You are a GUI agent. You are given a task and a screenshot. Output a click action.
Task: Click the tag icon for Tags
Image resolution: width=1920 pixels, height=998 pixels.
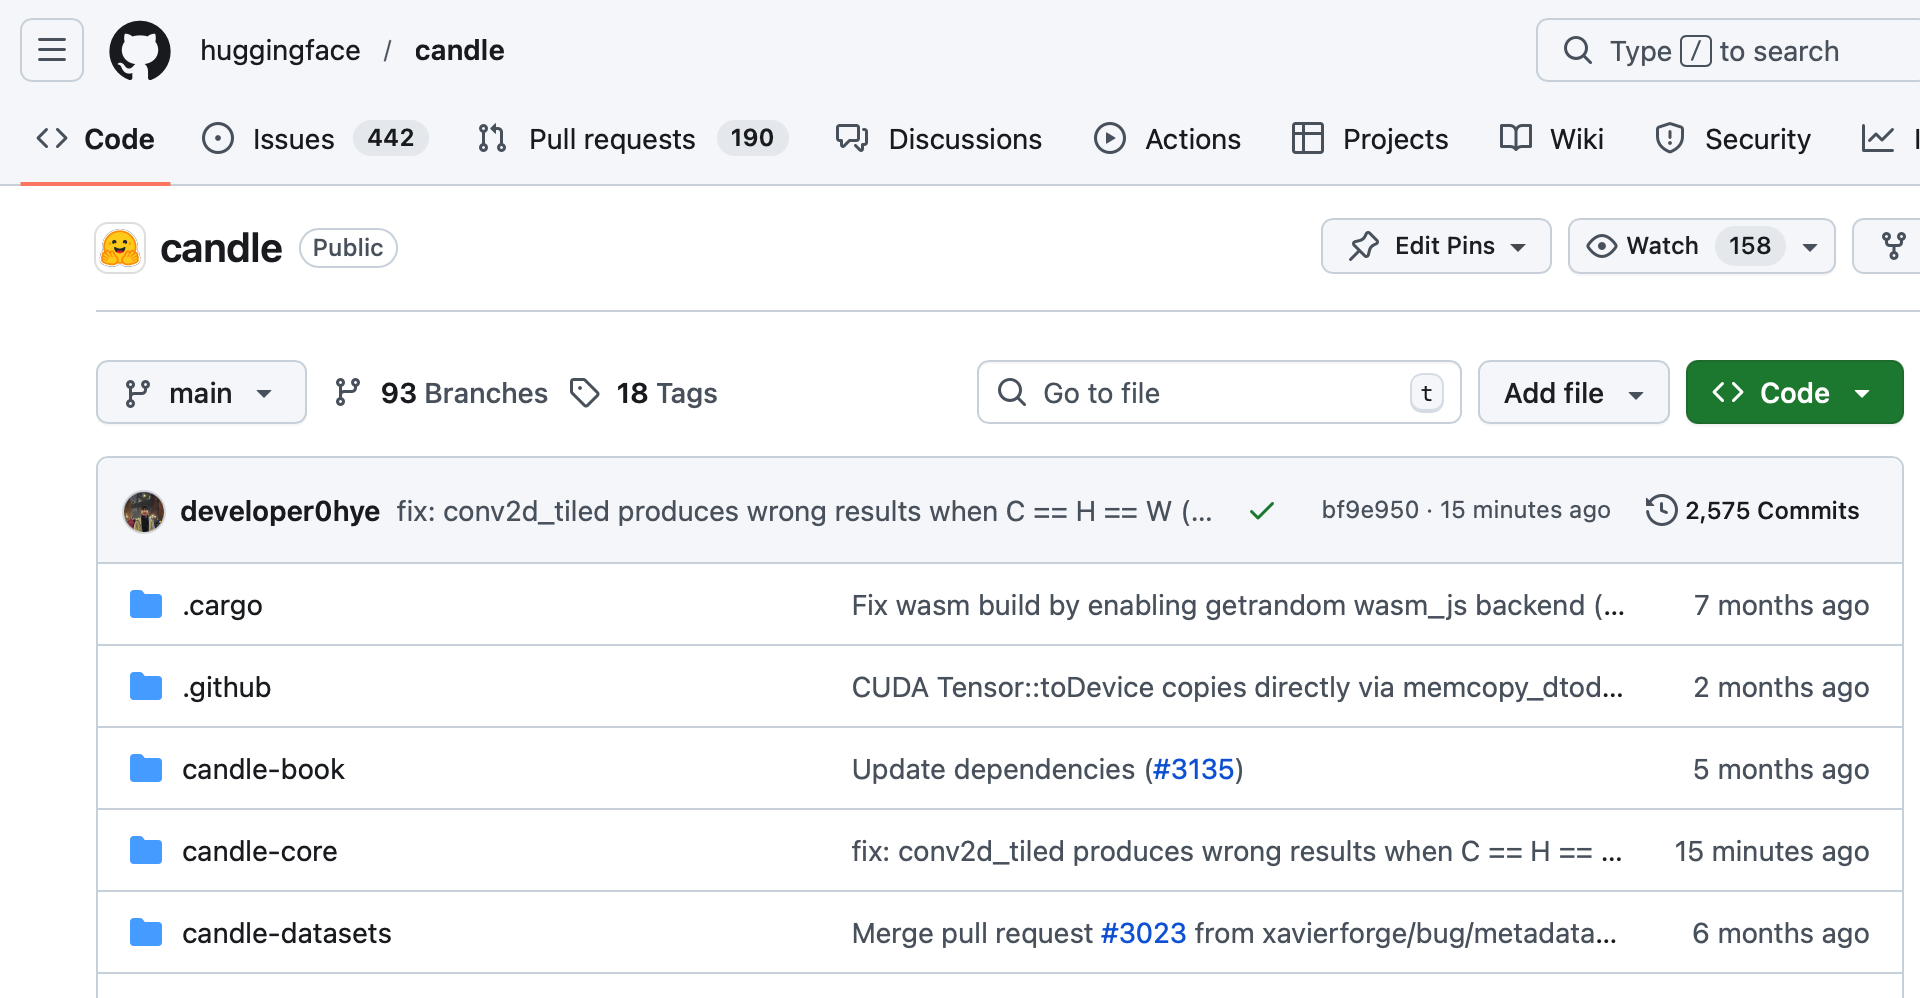(585, 393)
